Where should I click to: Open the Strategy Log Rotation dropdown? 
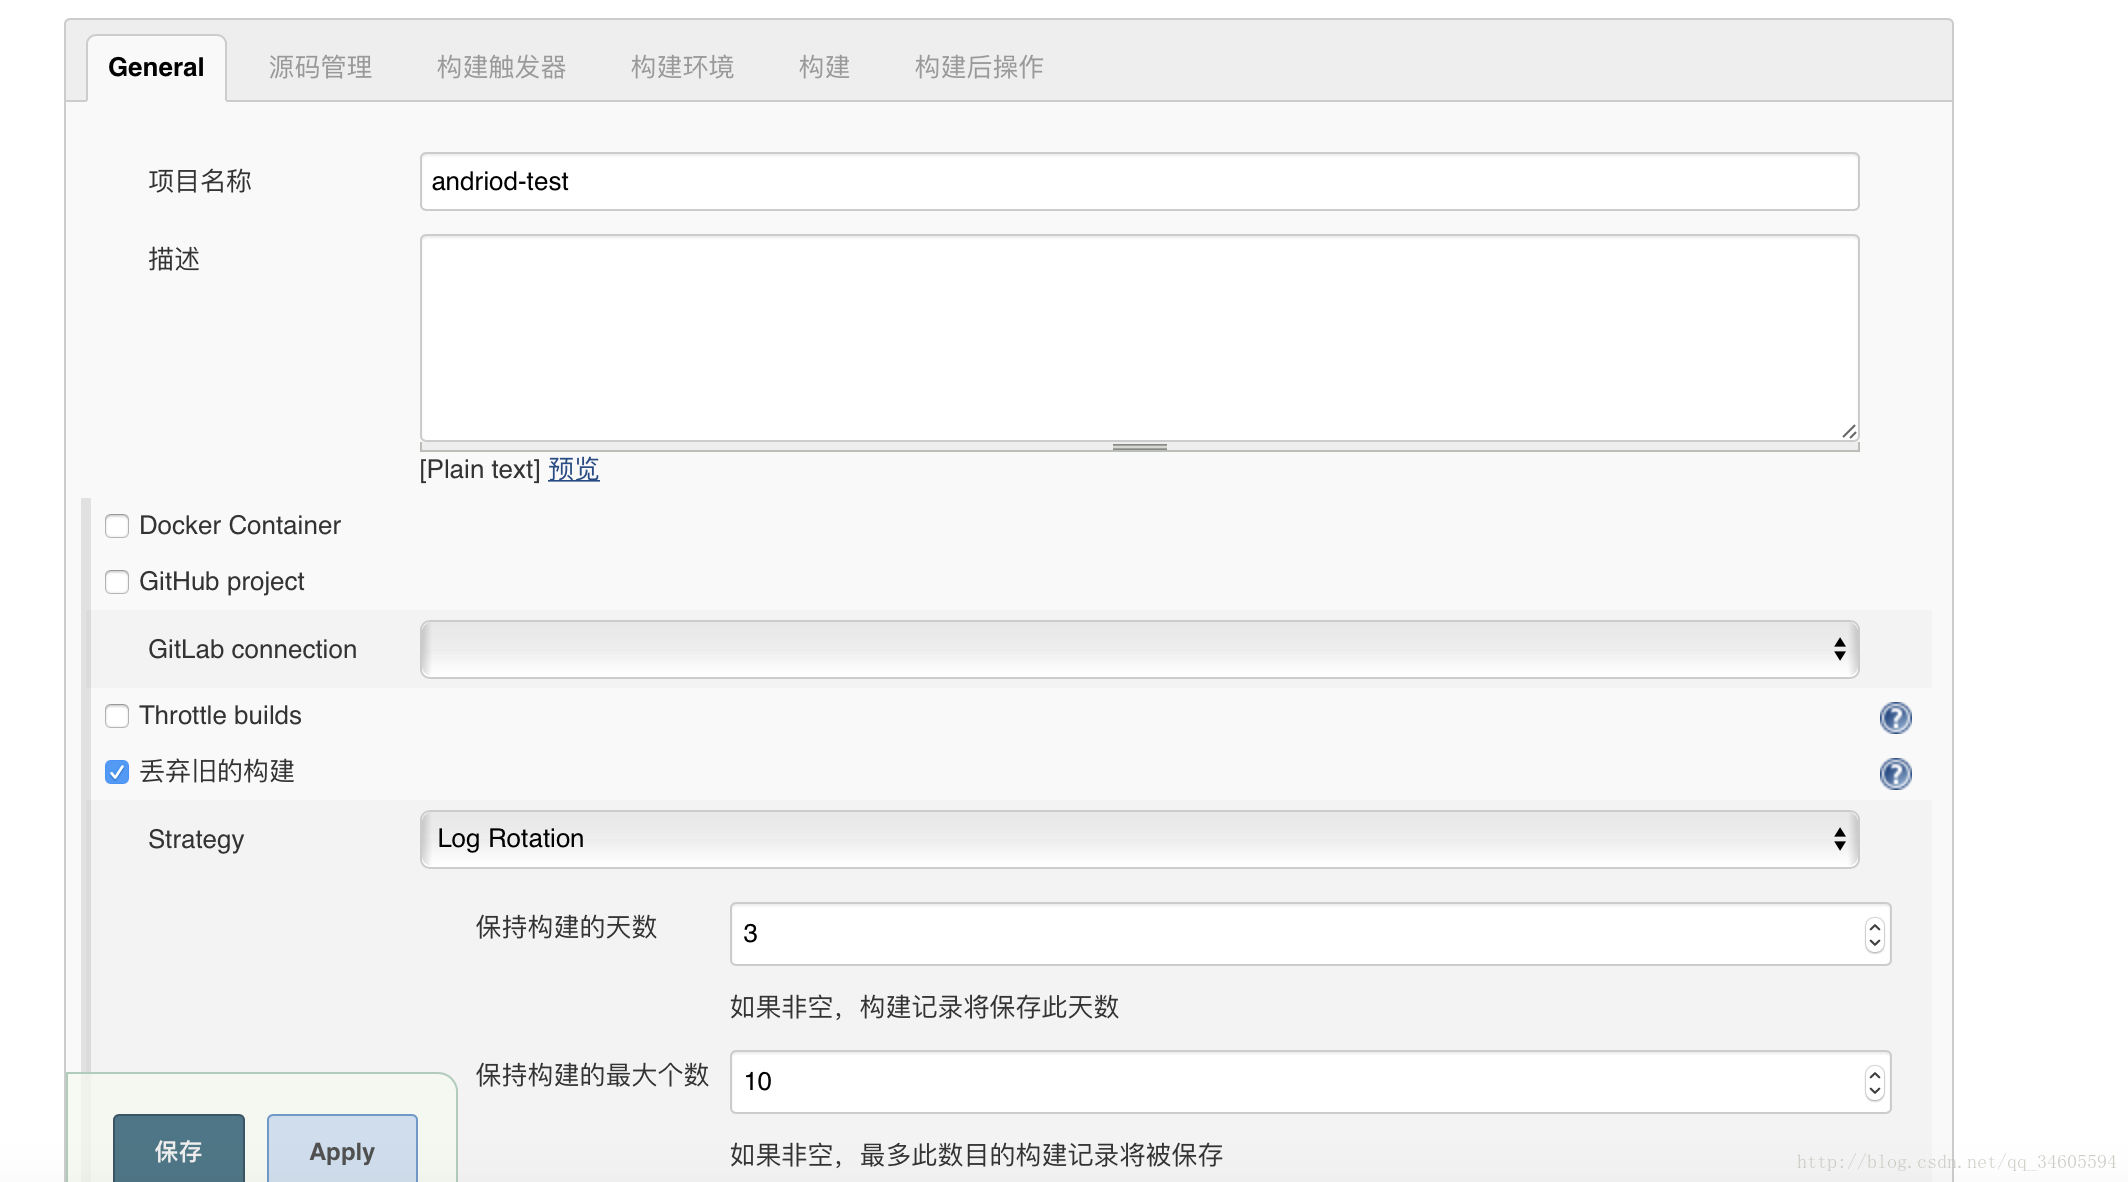click(x=1139, y=839)
